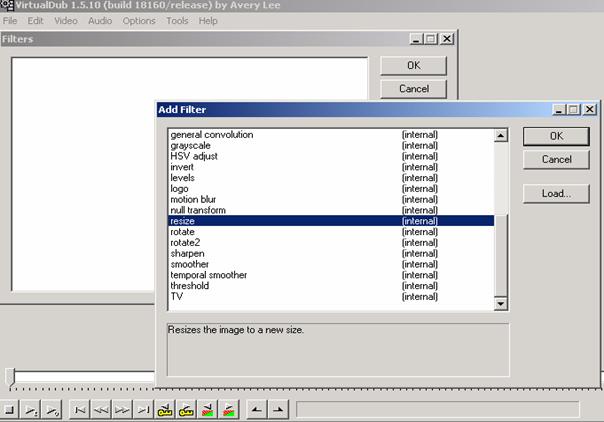Click OK in the Add Filter dialog
This screenshot has width=604, height=422.
coord(556,135)
